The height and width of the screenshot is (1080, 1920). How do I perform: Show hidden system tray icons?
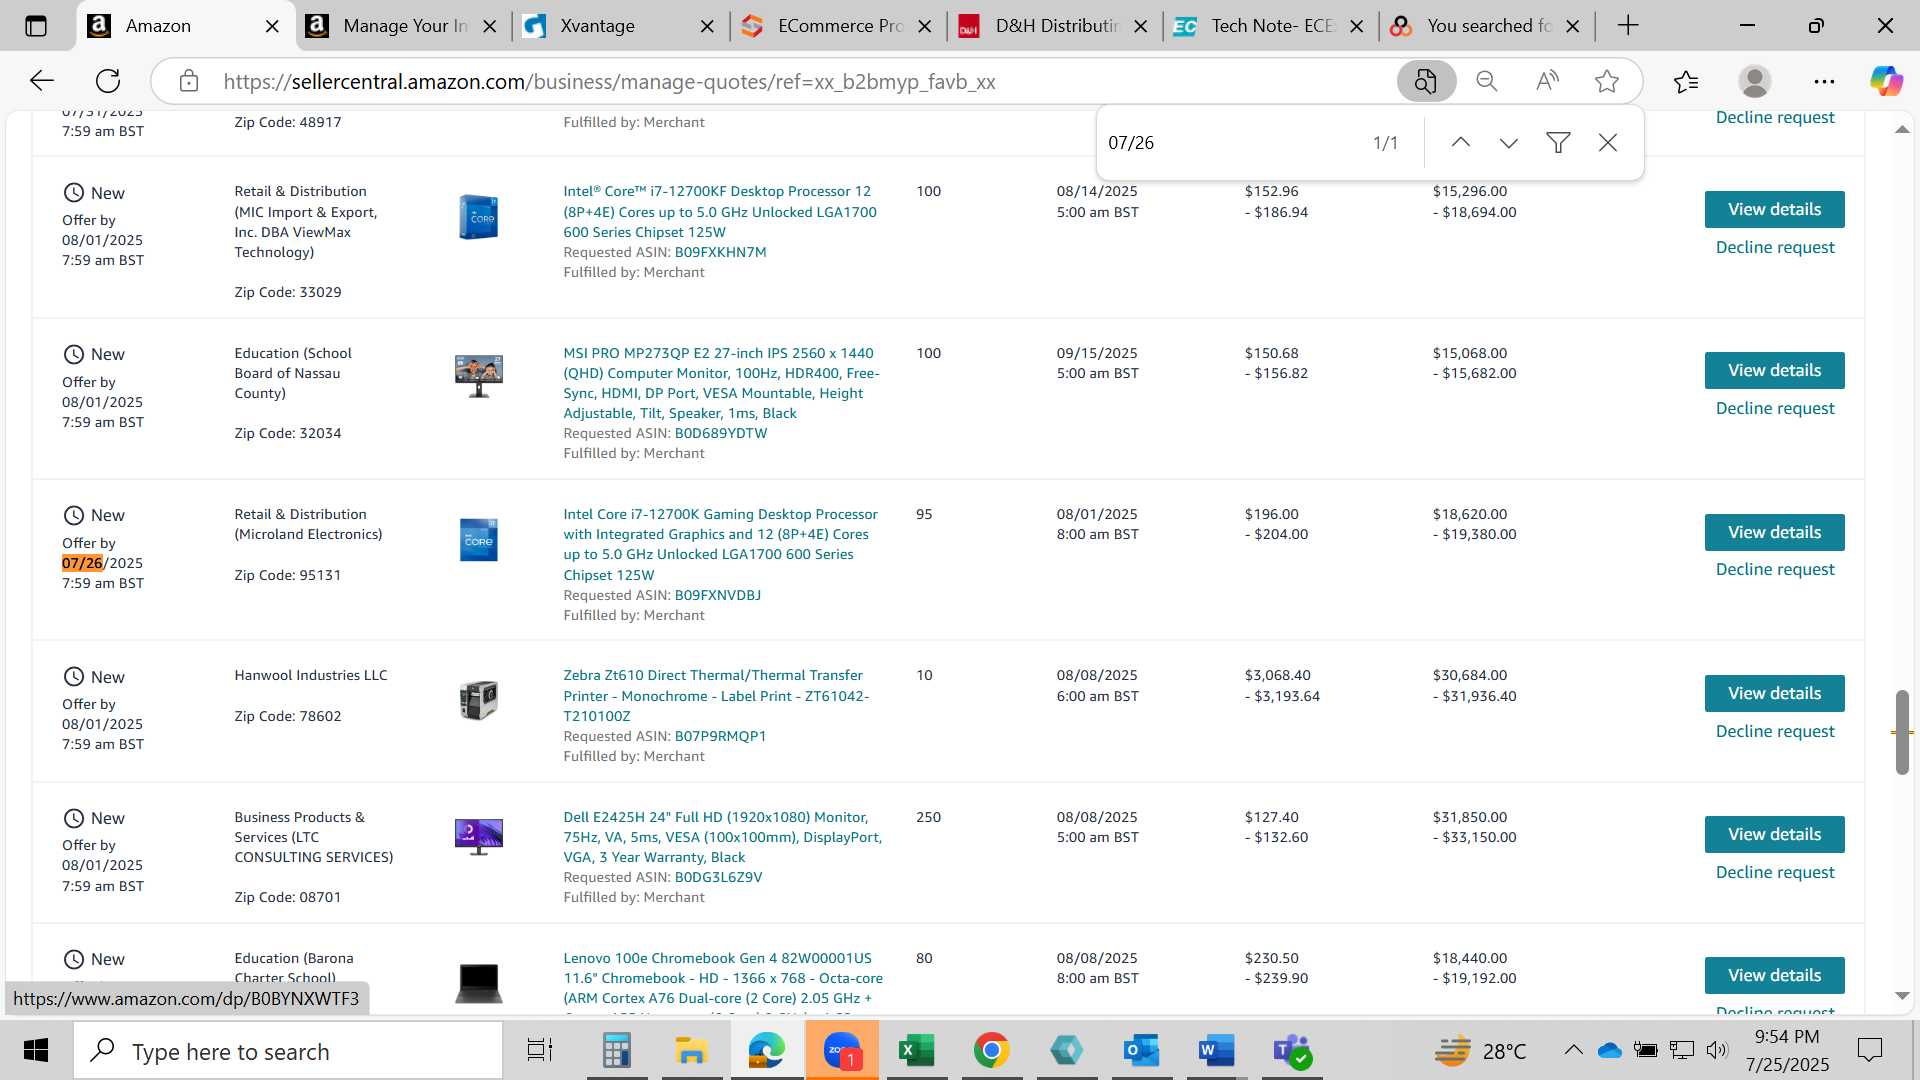click(1572, 1050)
